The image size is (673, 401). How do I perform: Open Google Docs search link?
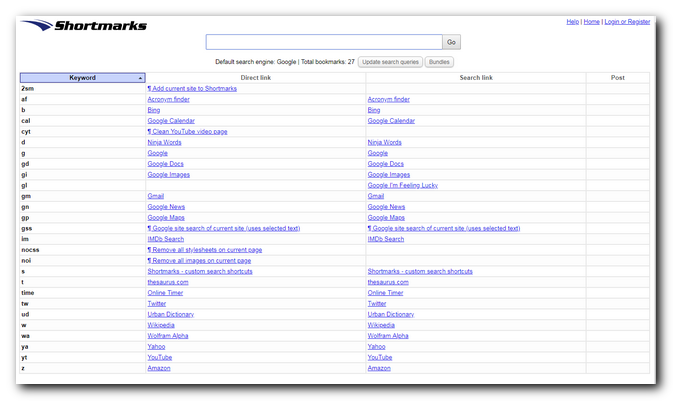click(385, 164)
